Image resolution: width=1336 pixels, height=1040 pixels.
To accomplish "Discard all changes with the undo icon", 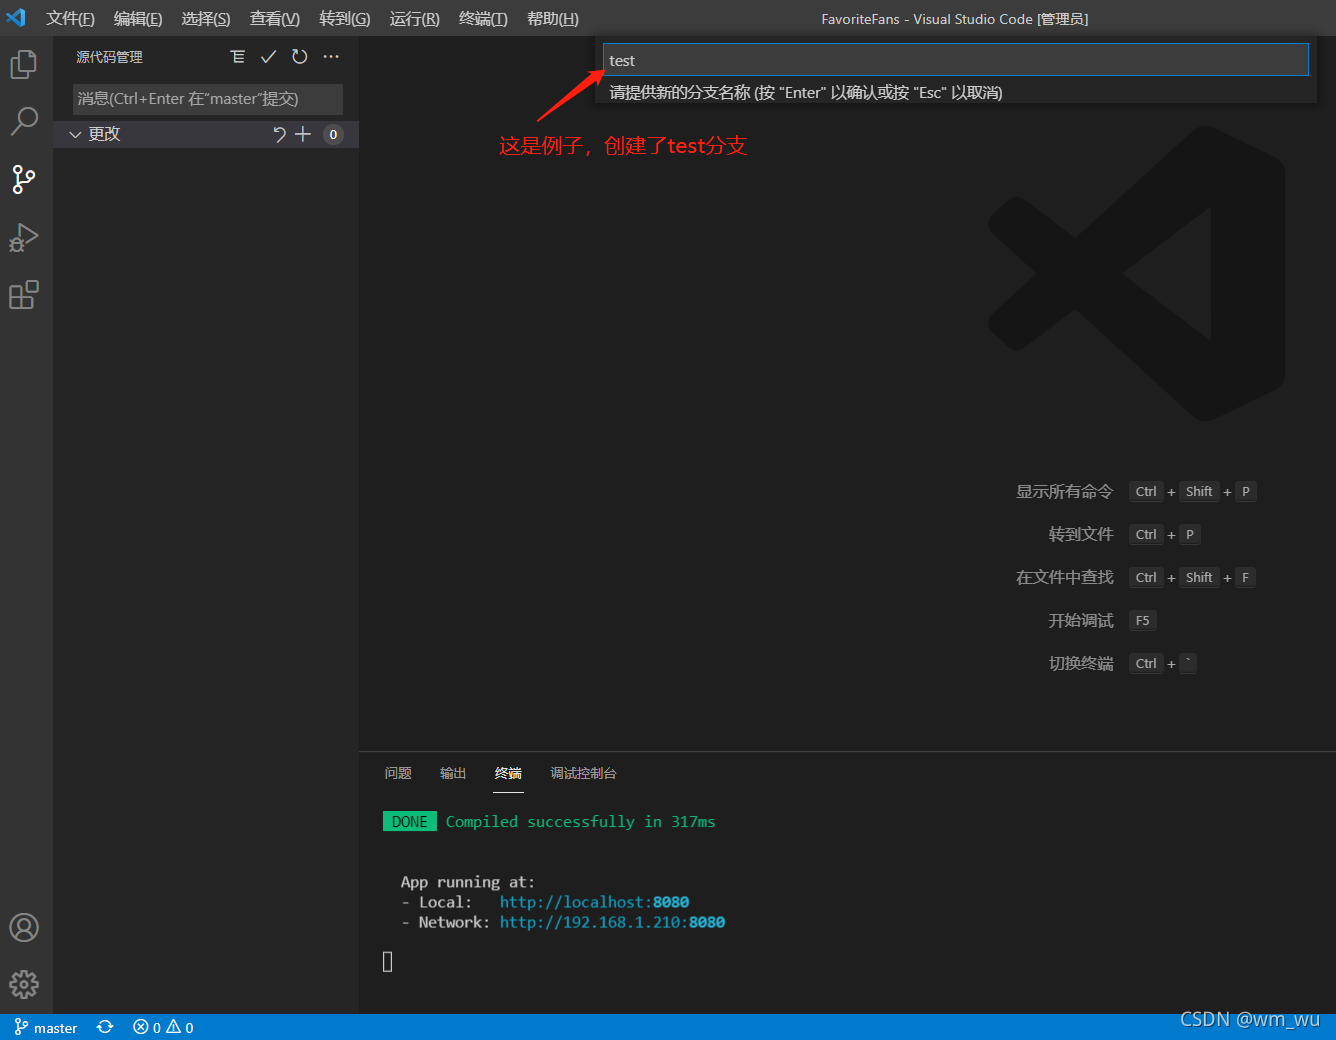I will 279,134.
